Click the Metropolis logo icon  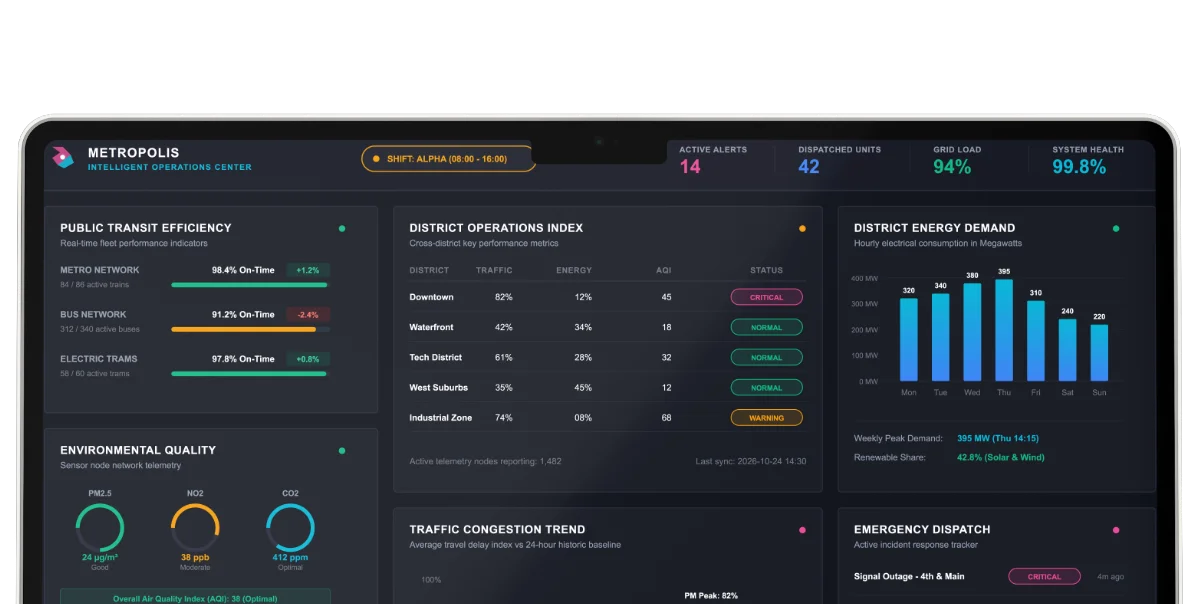coord(63,158)
